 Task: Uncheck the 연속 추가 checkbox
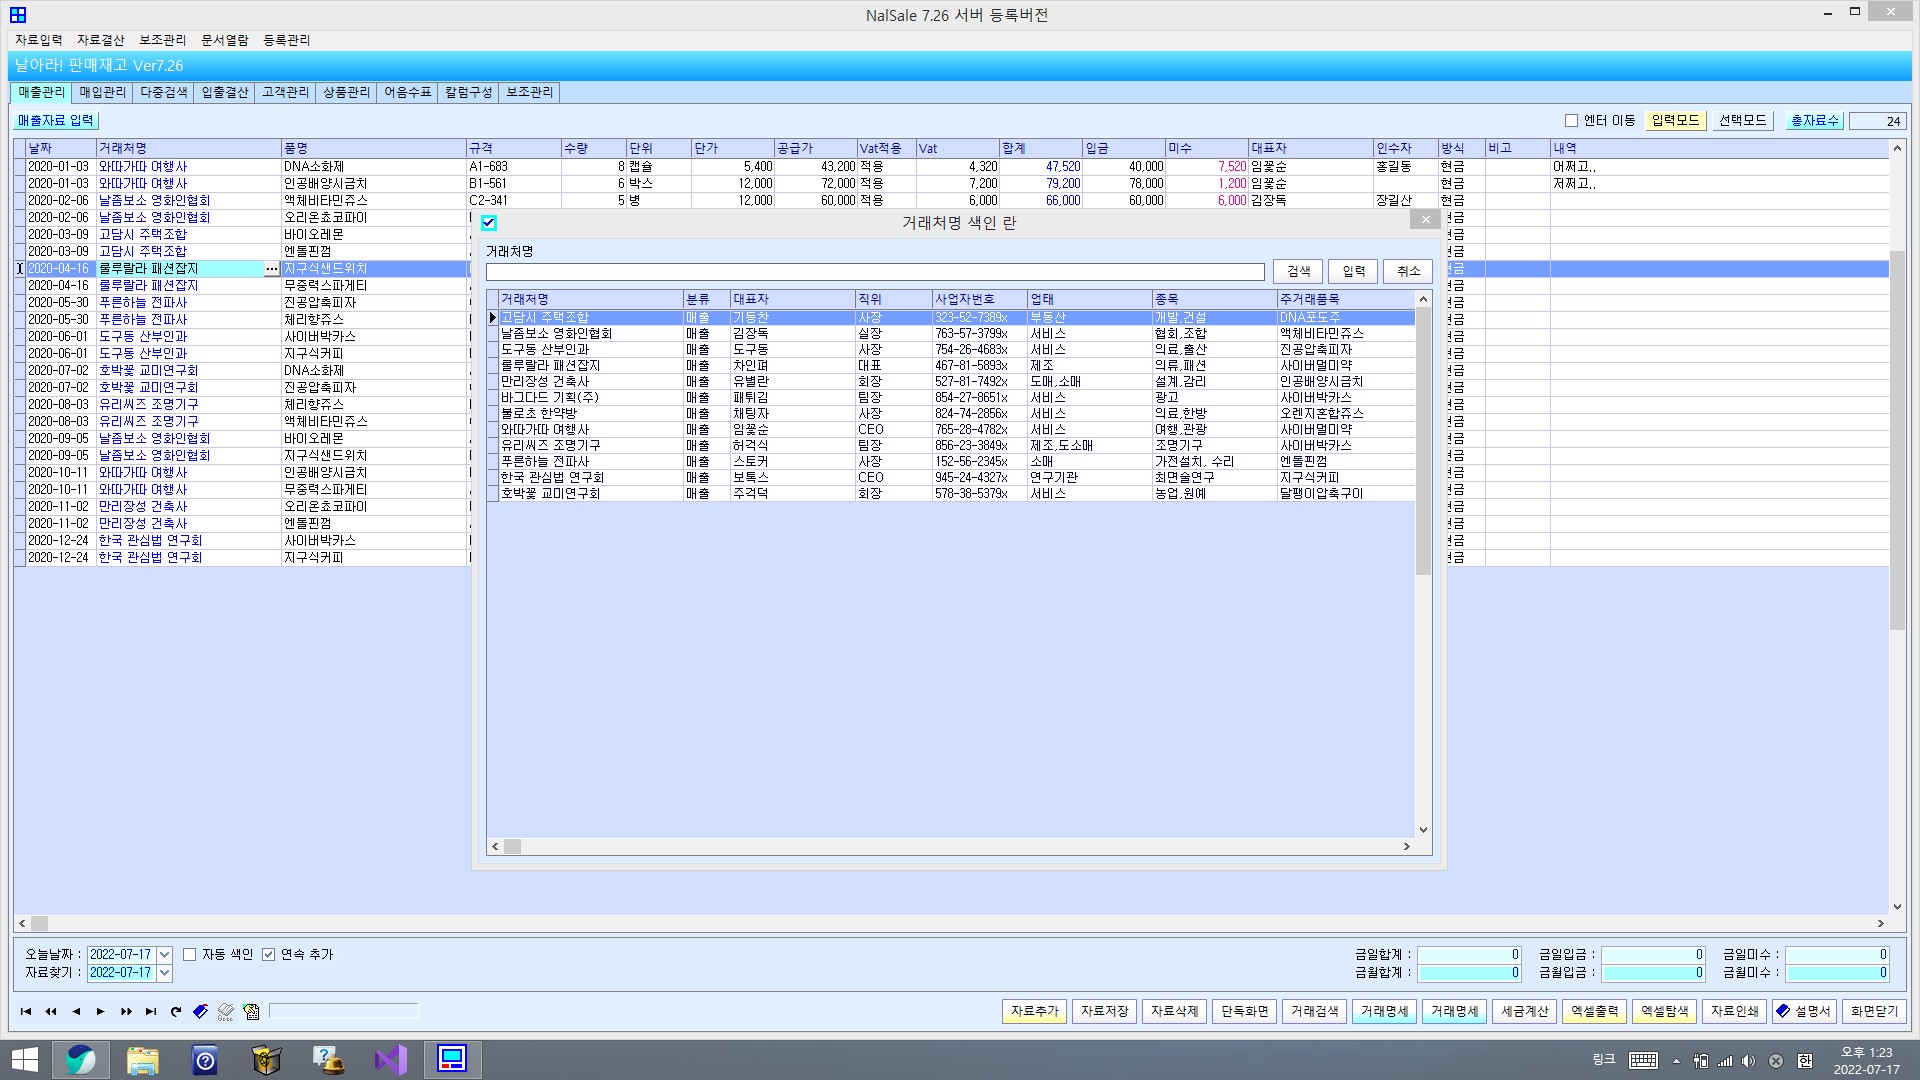click(x=268, y=955)
